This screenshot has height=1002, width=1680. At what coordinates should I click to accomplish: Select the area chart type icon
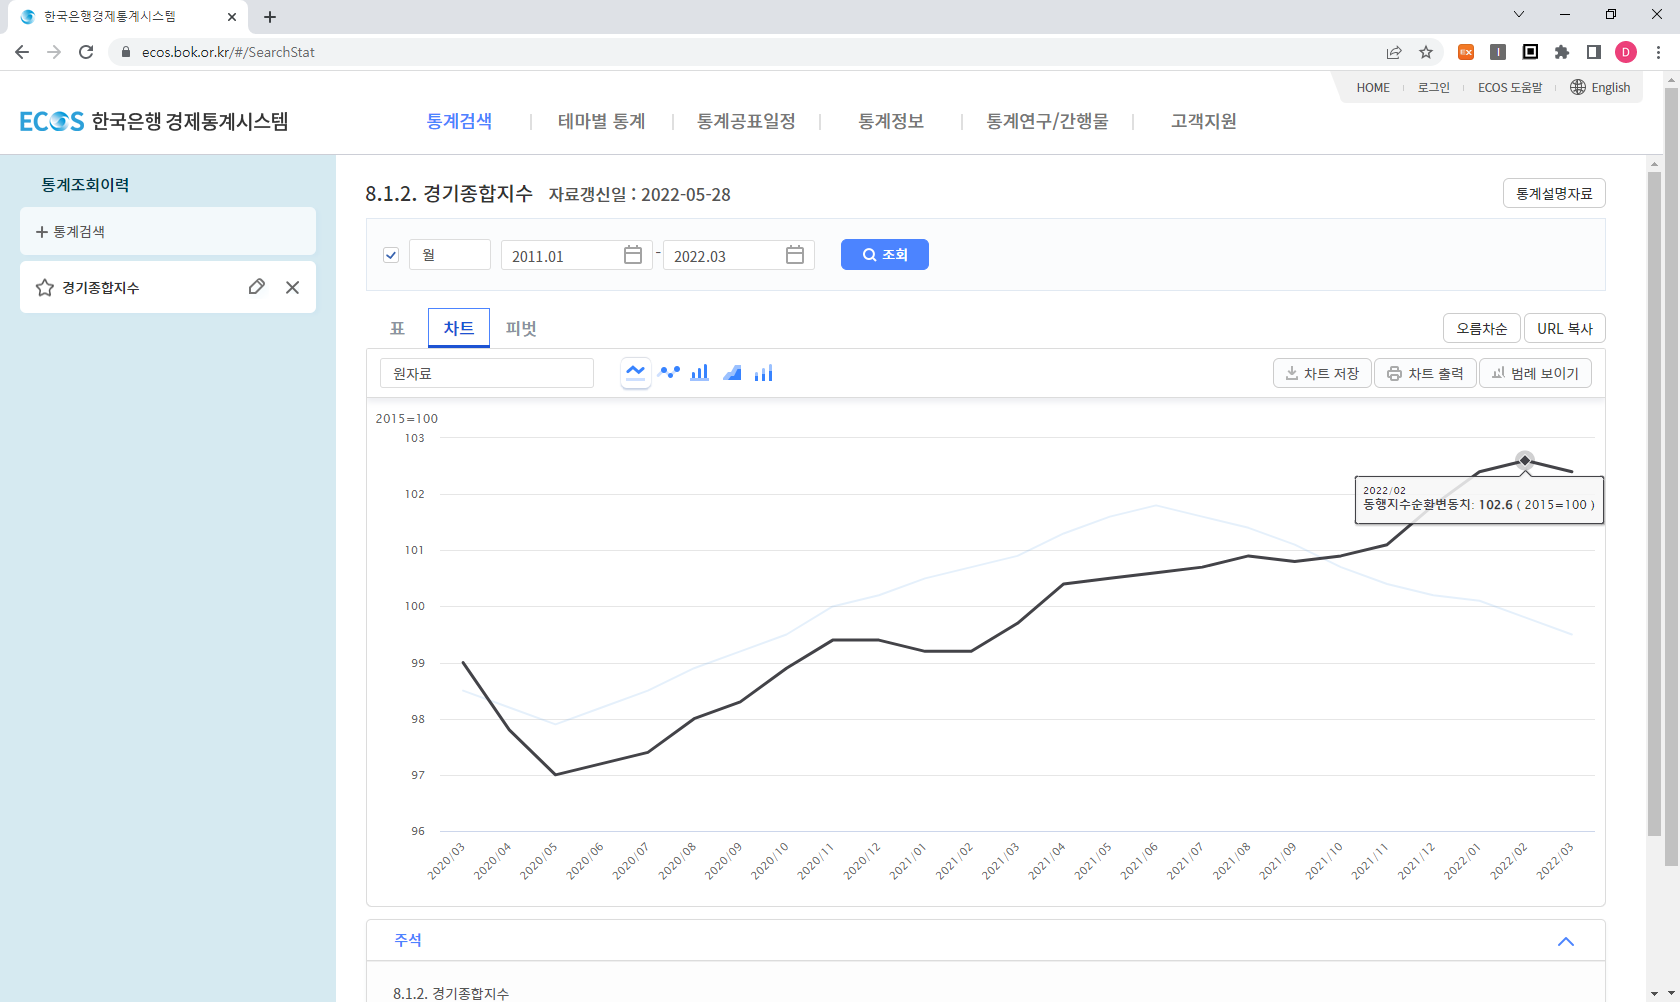[732, 373]
